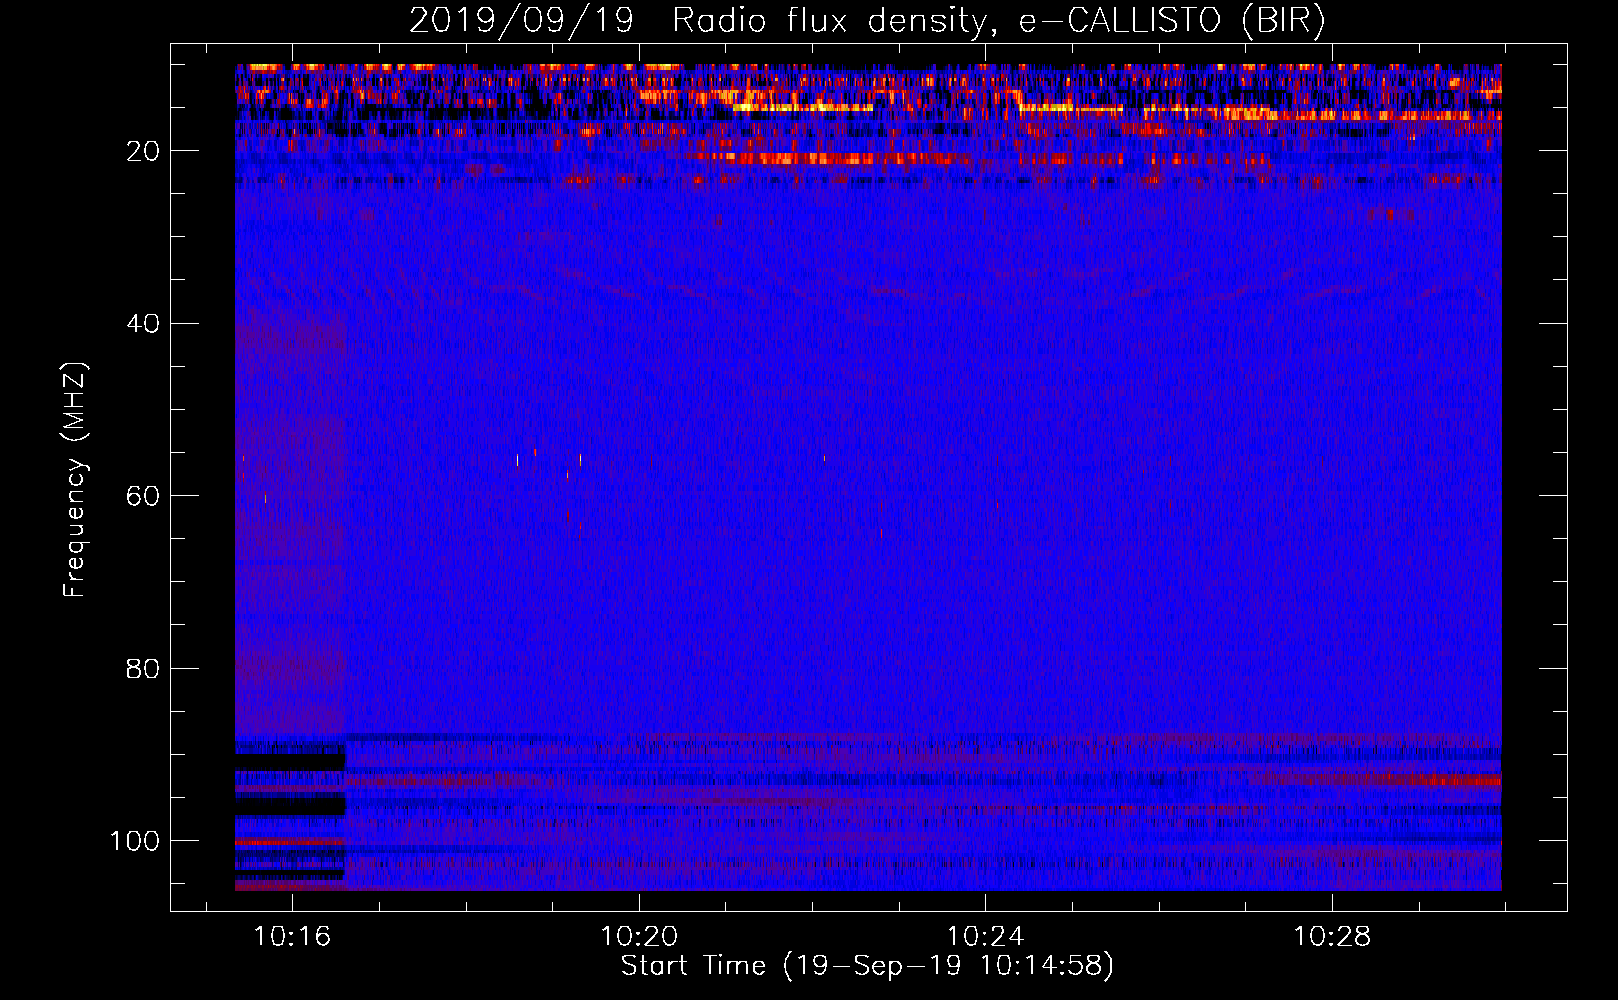Screen dimensions: 1618x1000
Task: Click the frequency tick label '40'
Action: pos(143,324)
